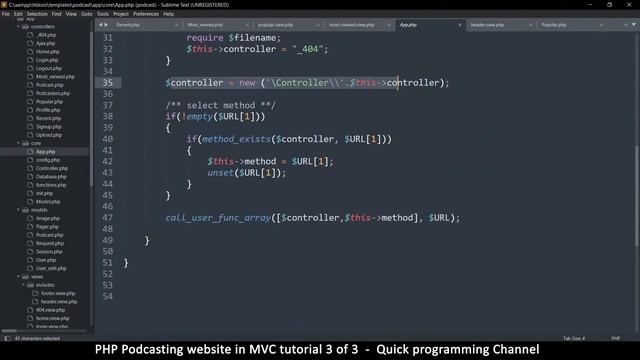Go to next tab with right arrow
The width and height of the screenshot is (640, 360).
106,25
